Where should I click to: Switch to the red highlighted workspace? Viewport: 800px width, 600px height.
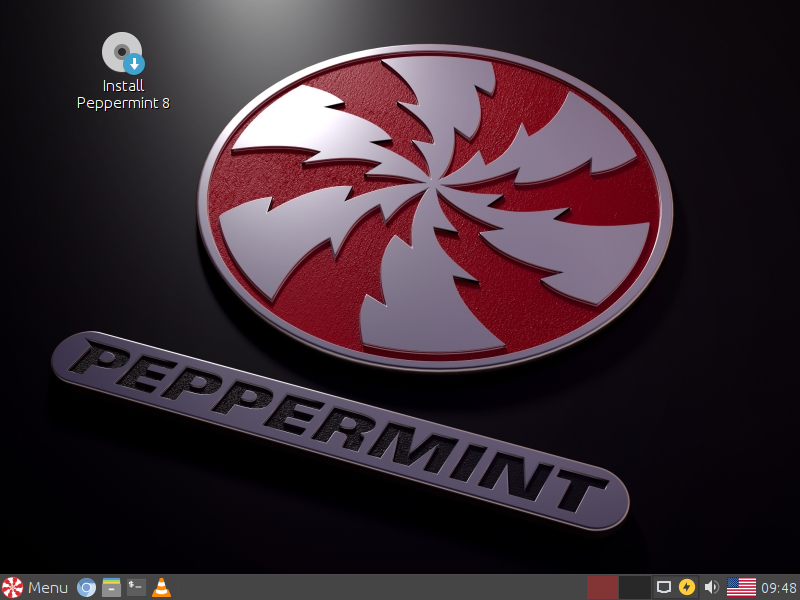(x=602, y=587)
